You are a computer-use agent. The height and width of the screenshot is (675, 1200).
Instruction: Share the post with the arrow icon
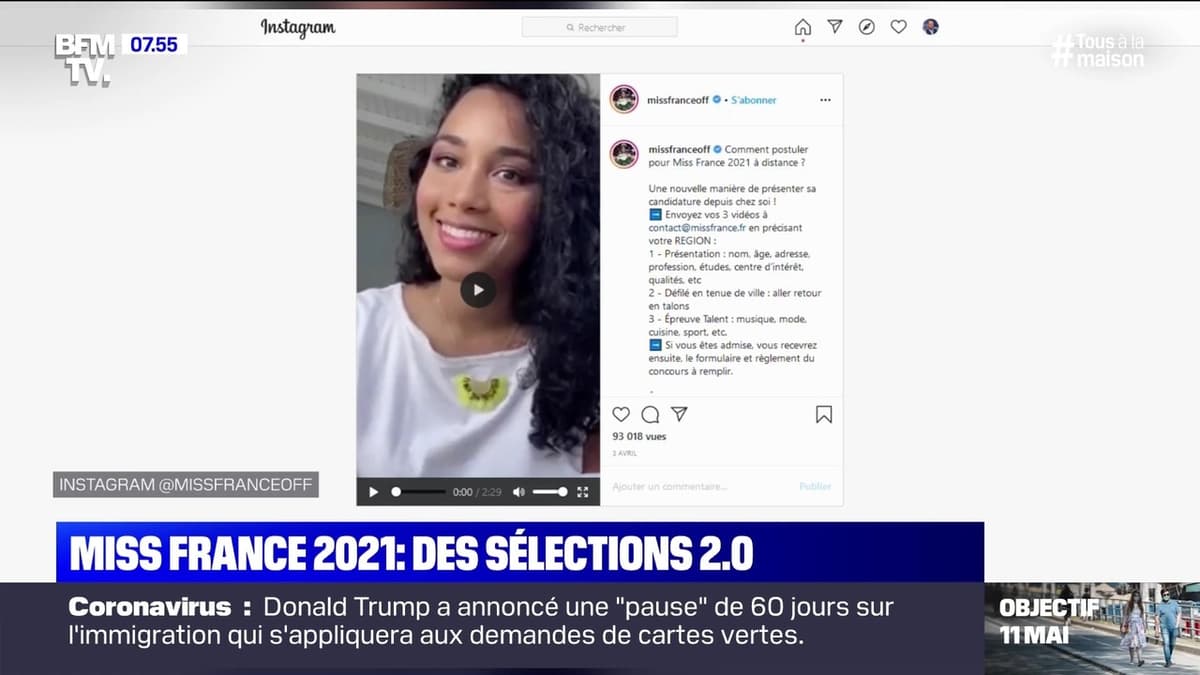(679, 414)
